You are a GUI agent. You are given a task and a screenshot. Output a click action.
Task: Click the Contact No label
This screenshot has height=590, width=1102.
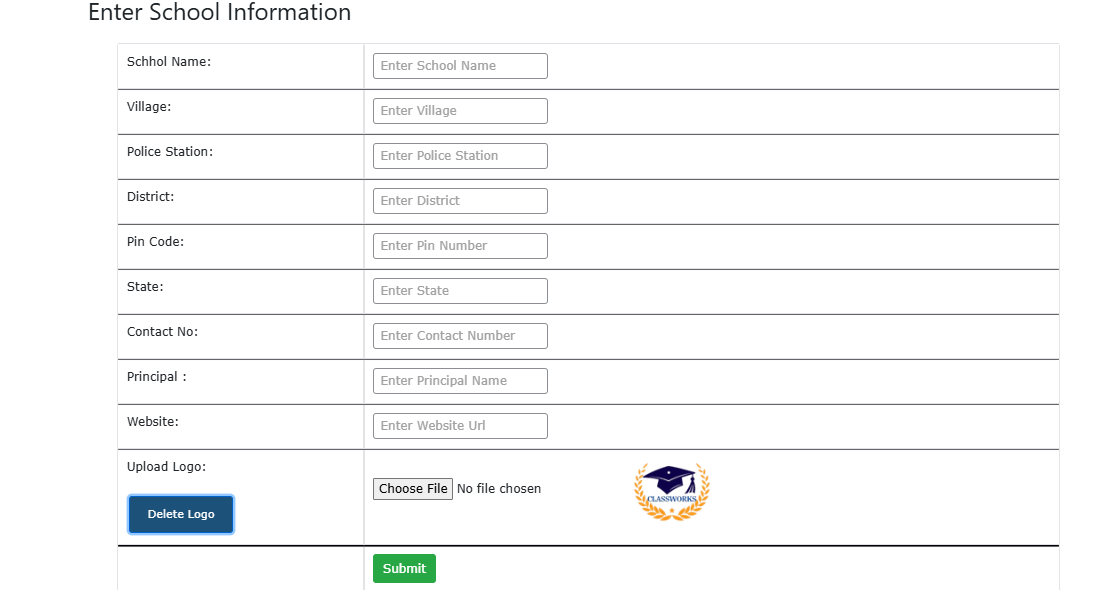162,332
